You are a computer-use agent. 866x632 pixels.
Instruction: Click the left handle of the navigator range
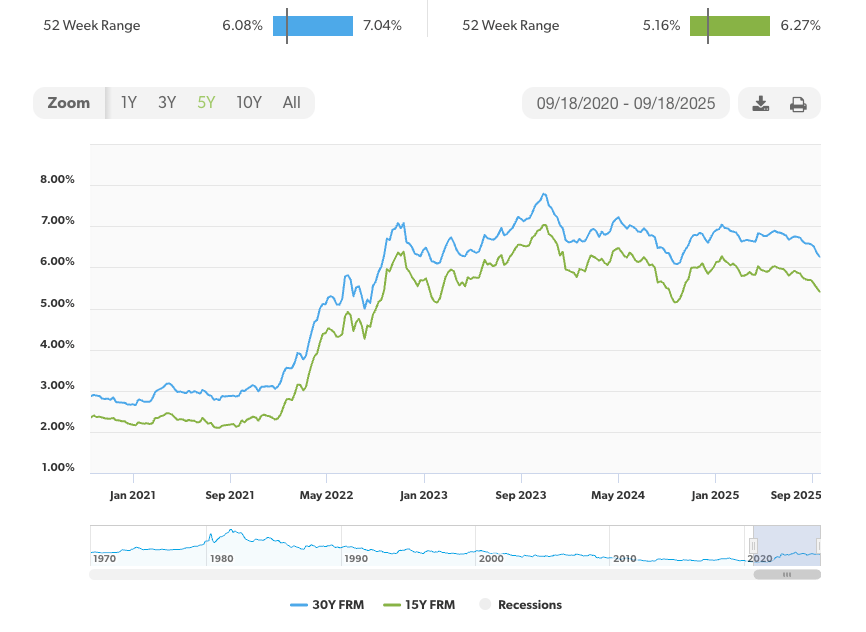[x=753, y=544]
